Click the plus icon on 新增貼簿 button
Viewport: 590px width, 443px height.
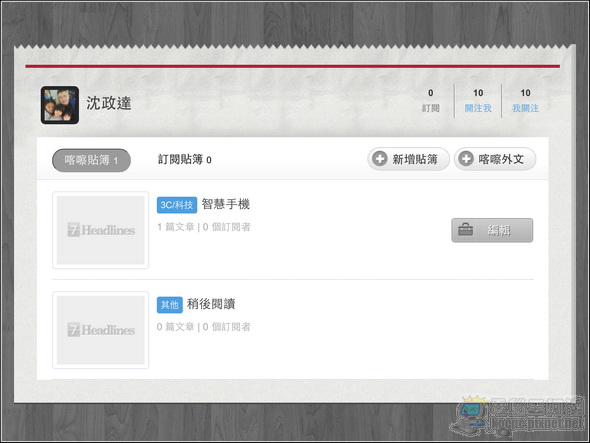tap(380, 159)
